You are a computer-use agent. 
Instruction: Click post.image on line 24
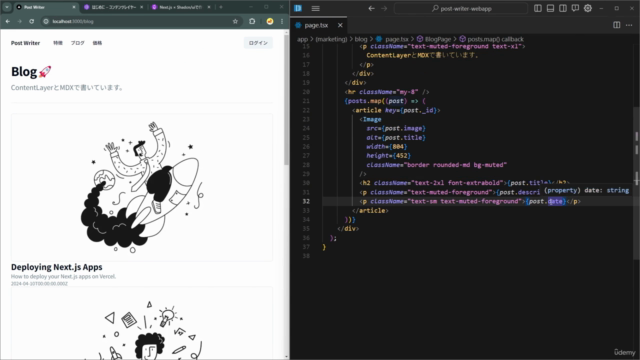(x=404, y=128)
